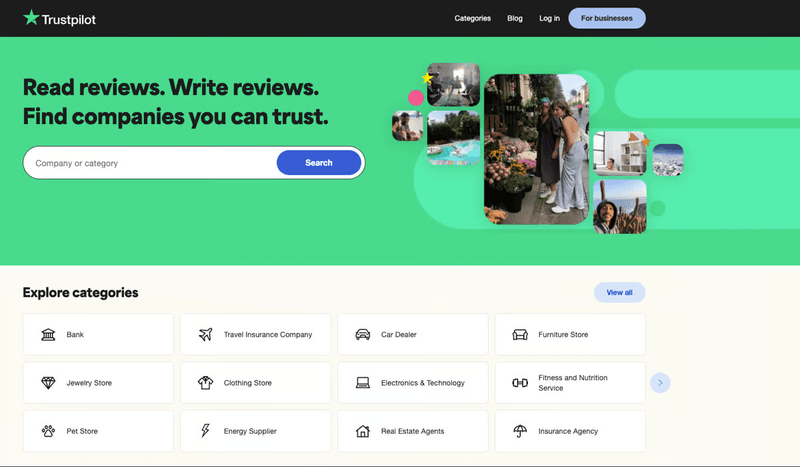The width and height of the screenshot is (800, 467).
Task: Click the Electronics laptop icon
Action: (363, 383)
